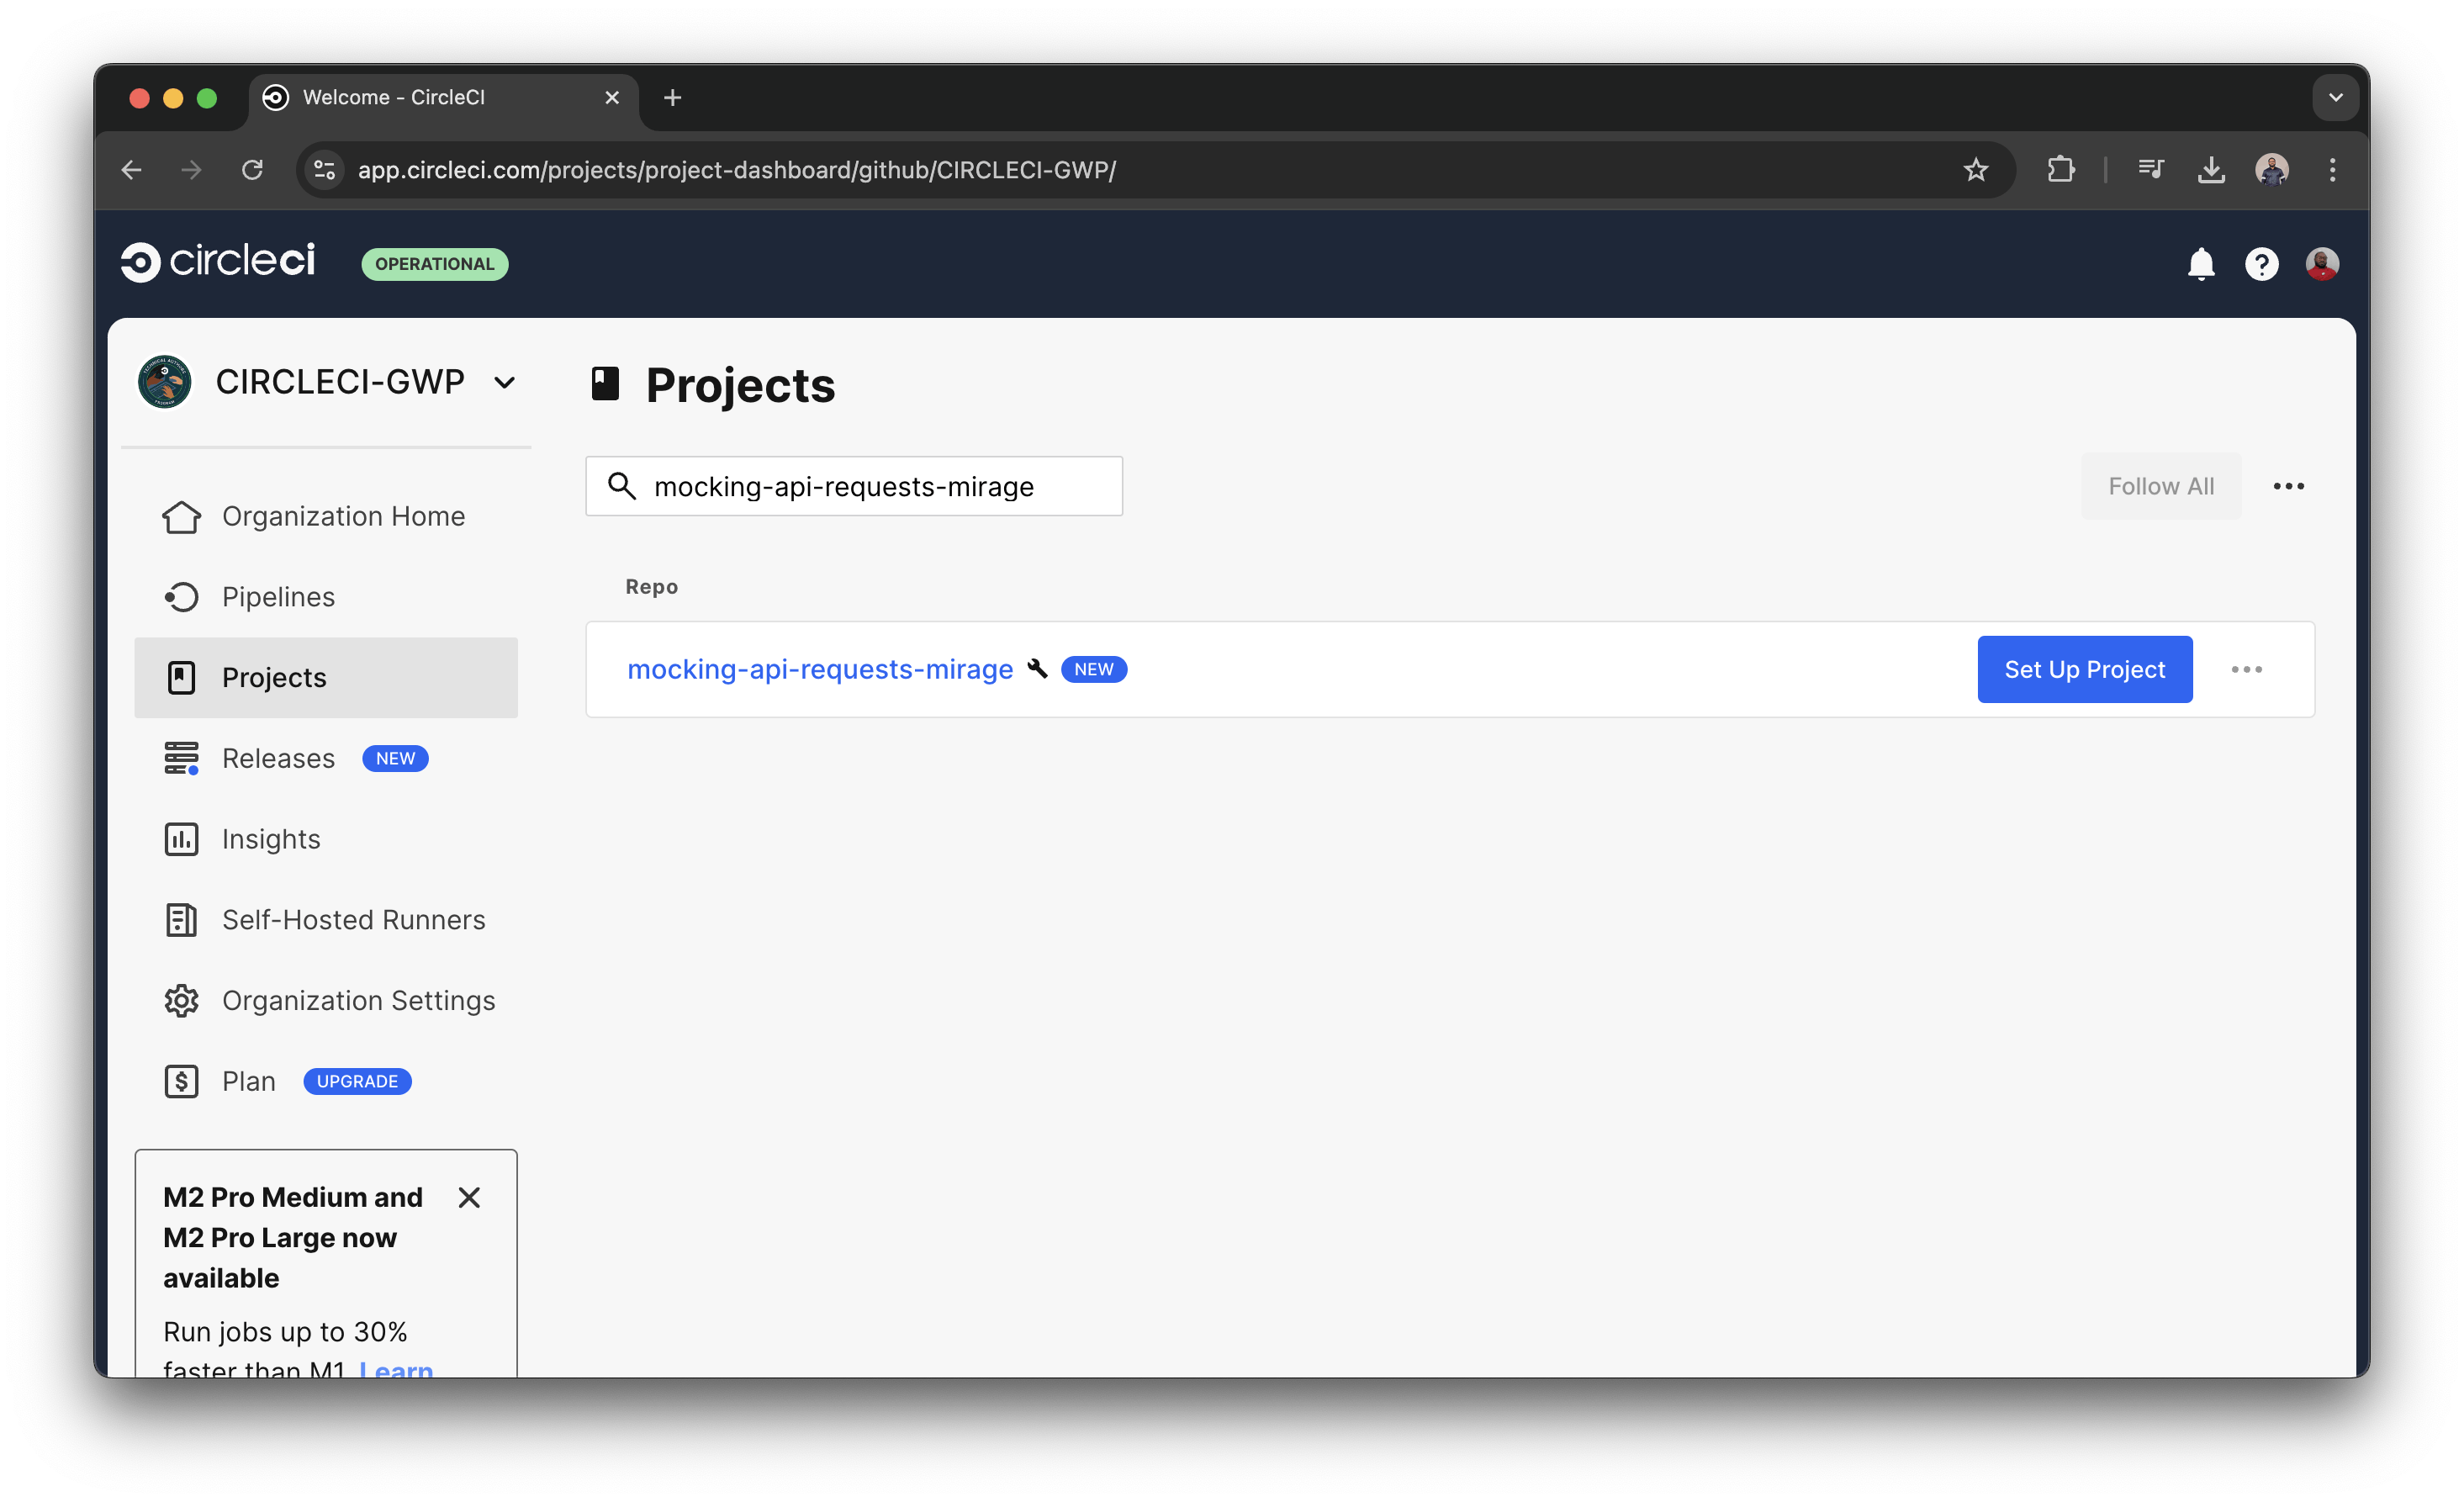Screen dimensions: 2464x1502
Task: Open Insights from the sidebar
Action: (x=270, y=839)
